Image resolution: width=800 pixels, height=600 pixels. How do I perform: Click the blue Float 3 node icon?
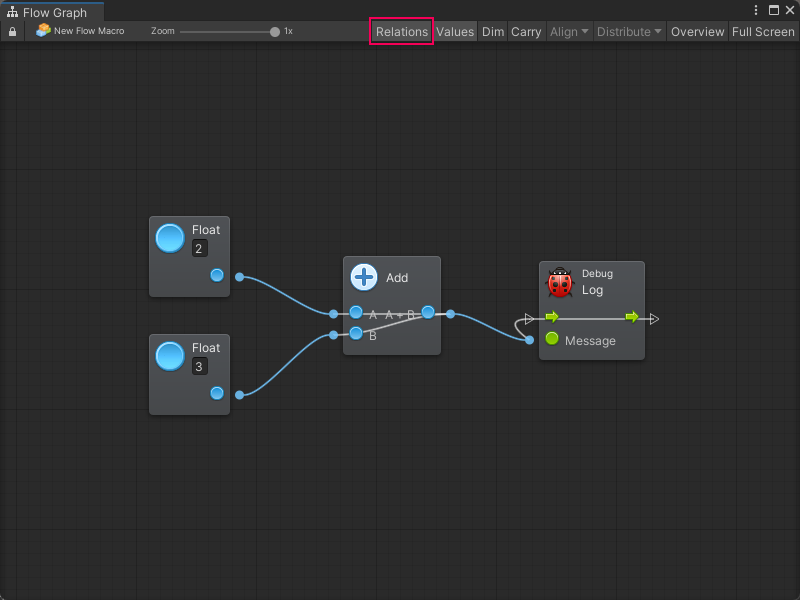click(x=170, y=356)
